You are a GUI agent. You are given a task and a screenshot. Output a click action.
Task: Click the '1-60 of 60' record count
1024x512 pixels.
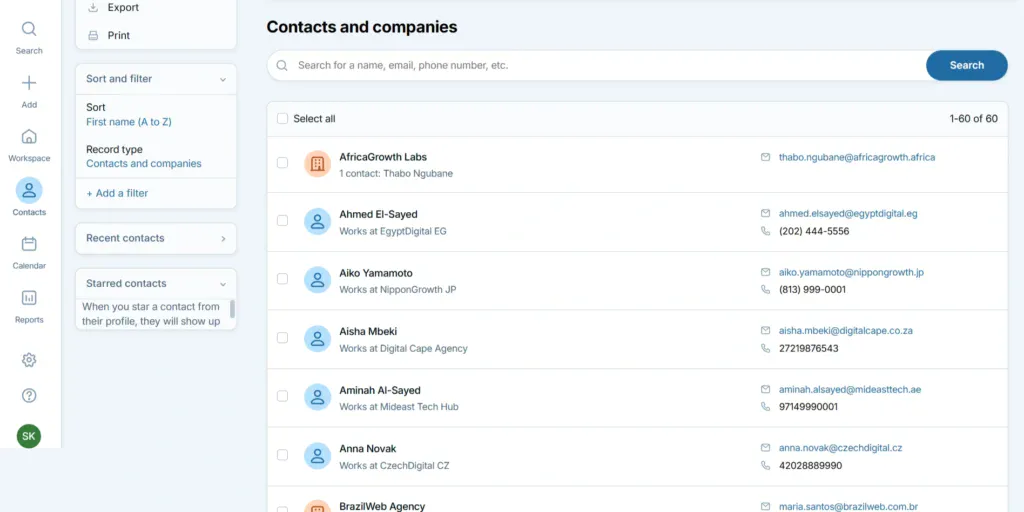tap(973, 119)
